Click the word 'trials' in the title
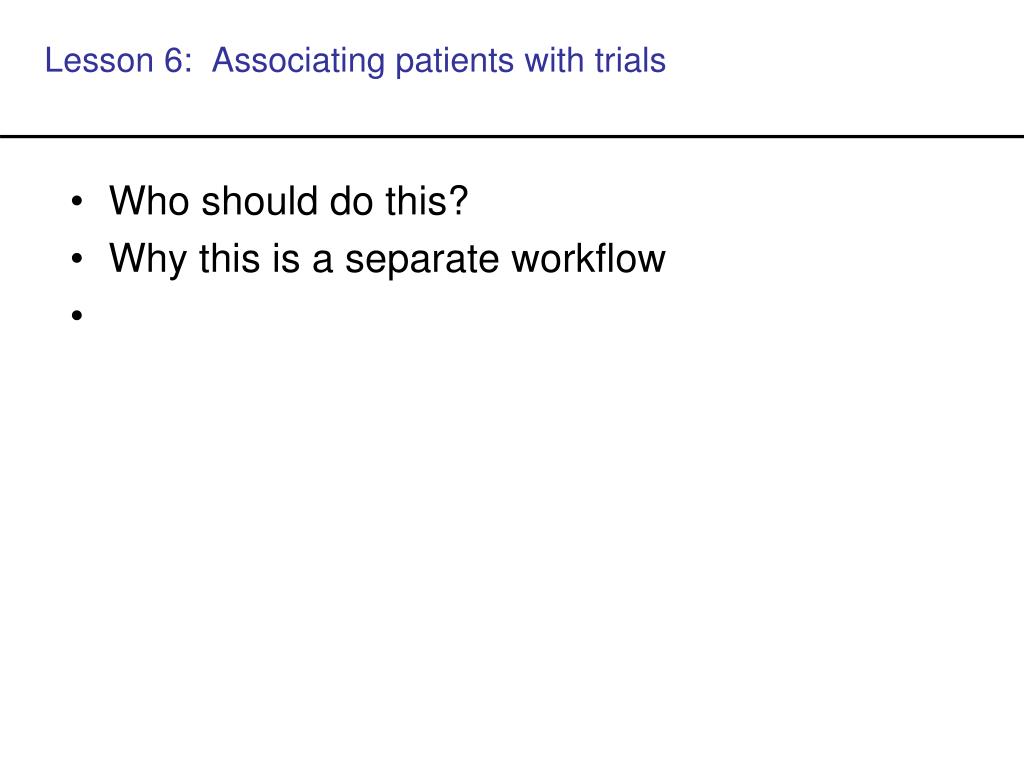Viewport: 1024px width, 768px height. click(630, 60)
